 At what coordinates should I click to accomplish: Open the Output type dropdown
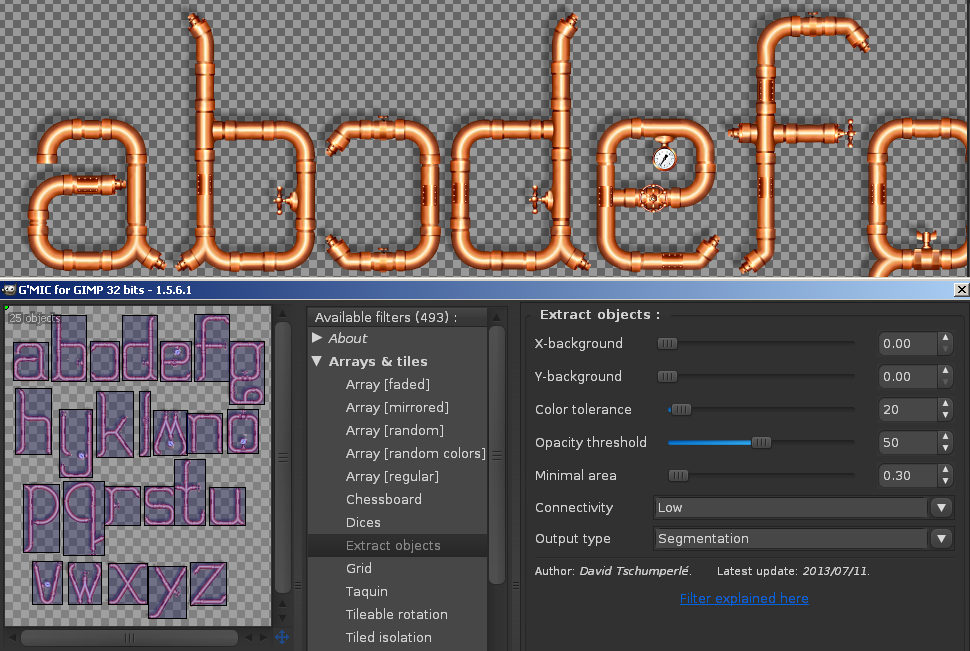[804, 539]
